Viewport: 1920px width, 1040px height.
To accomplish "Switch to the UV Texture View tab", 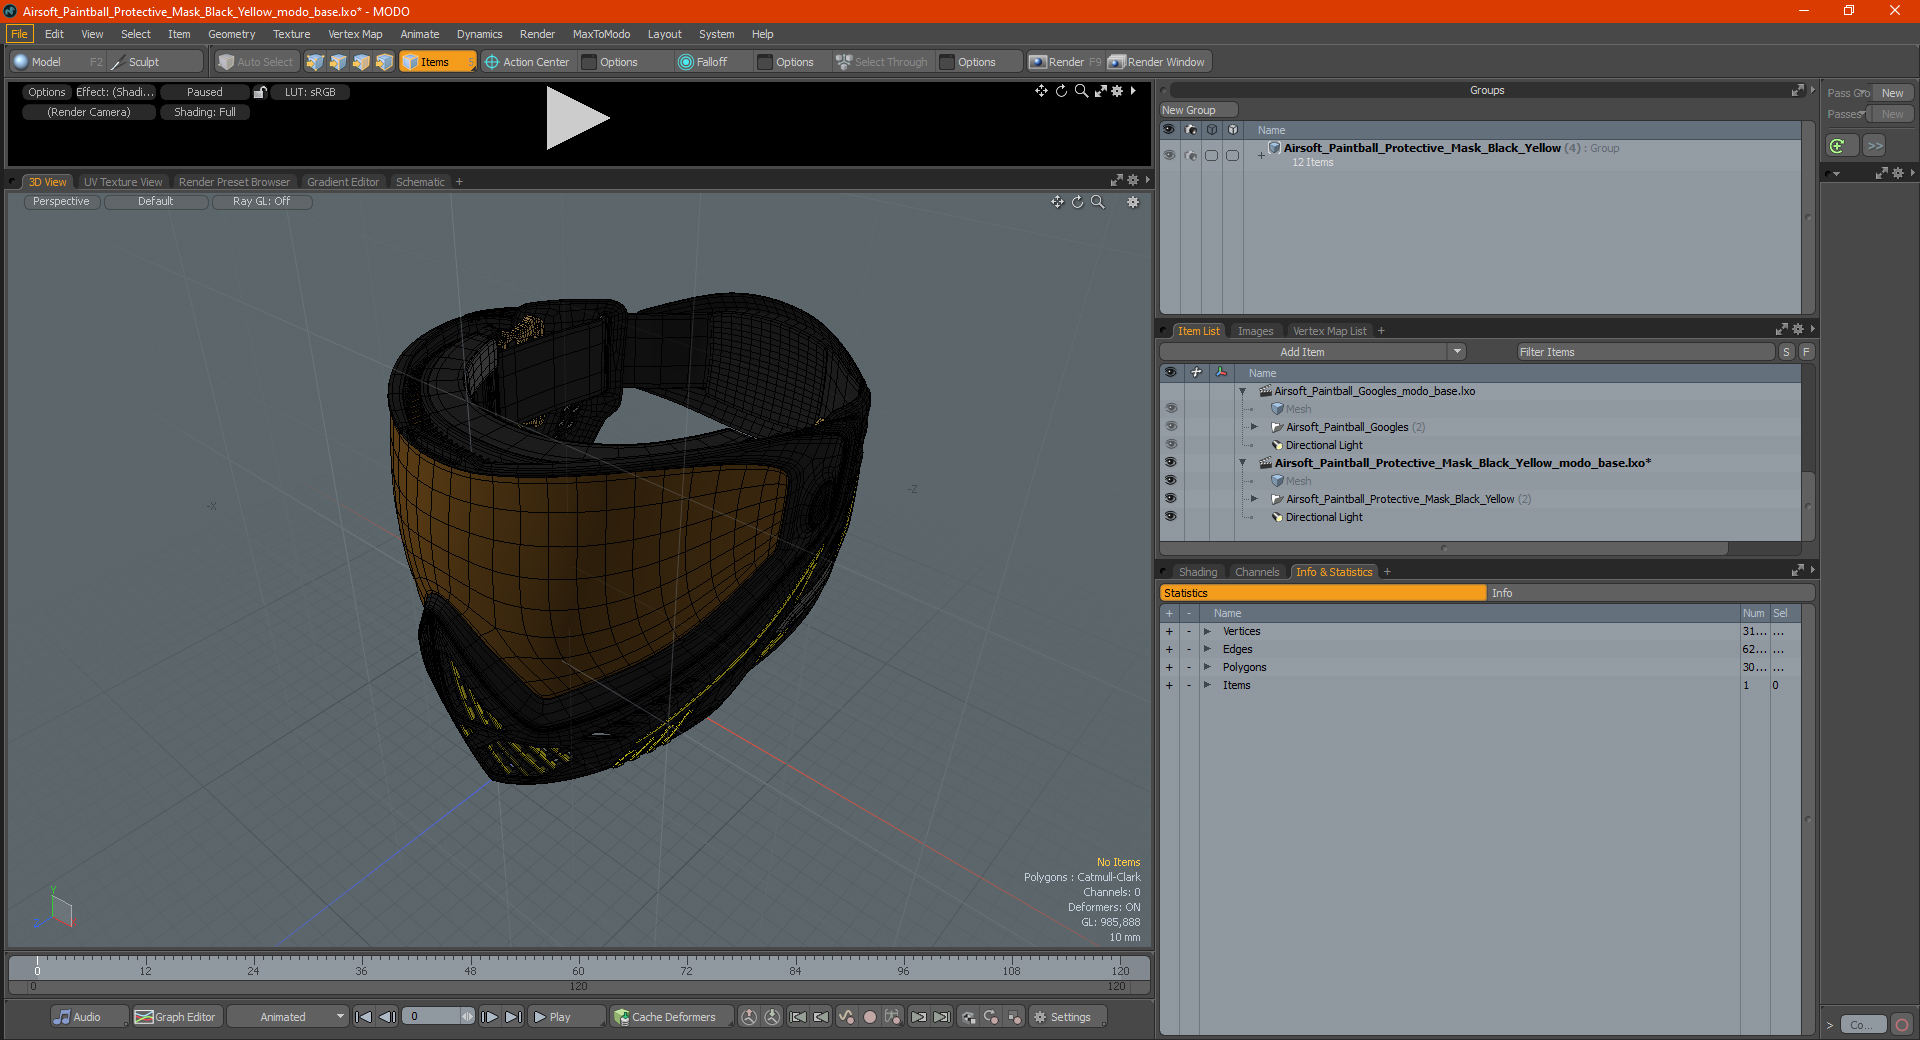I will [123, 182].
